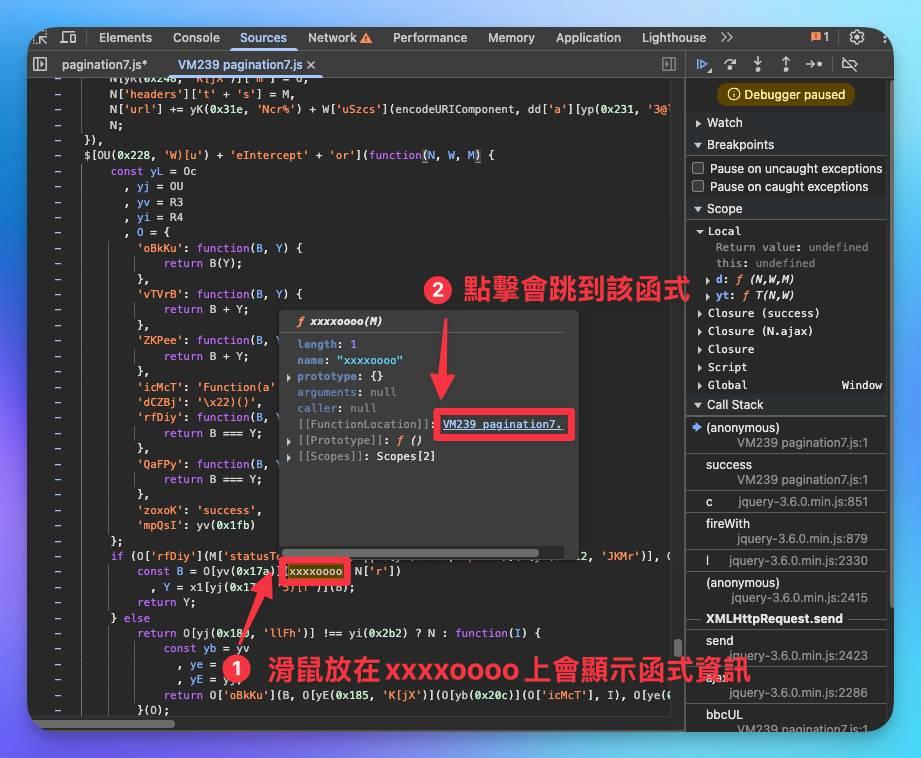Viewport: 921px width, 758px height.
Task: Open the Performance tab
Action: pos(430,38)
